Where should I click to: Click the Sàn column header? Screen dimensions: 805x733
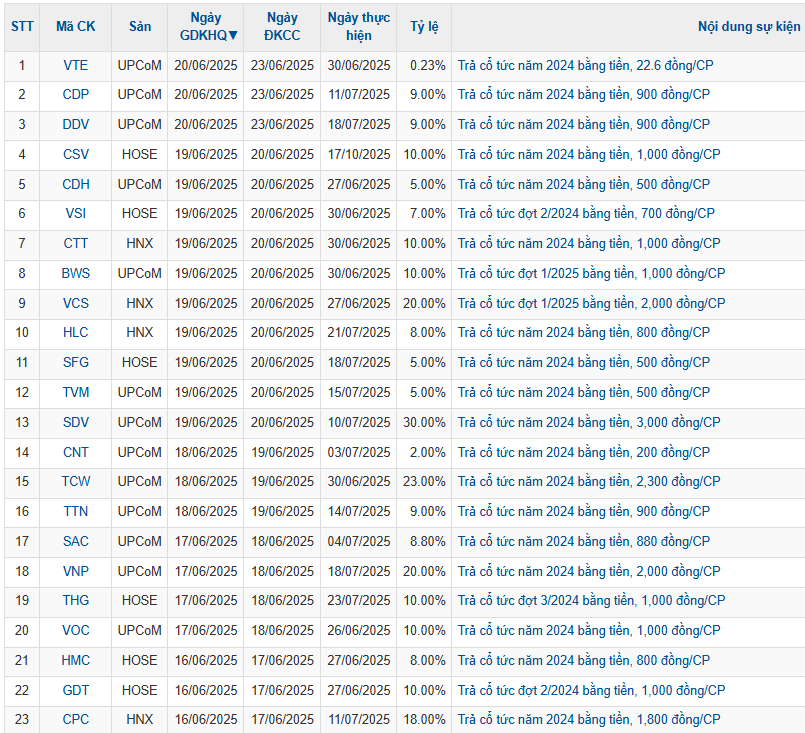click(x=140, y=27)
